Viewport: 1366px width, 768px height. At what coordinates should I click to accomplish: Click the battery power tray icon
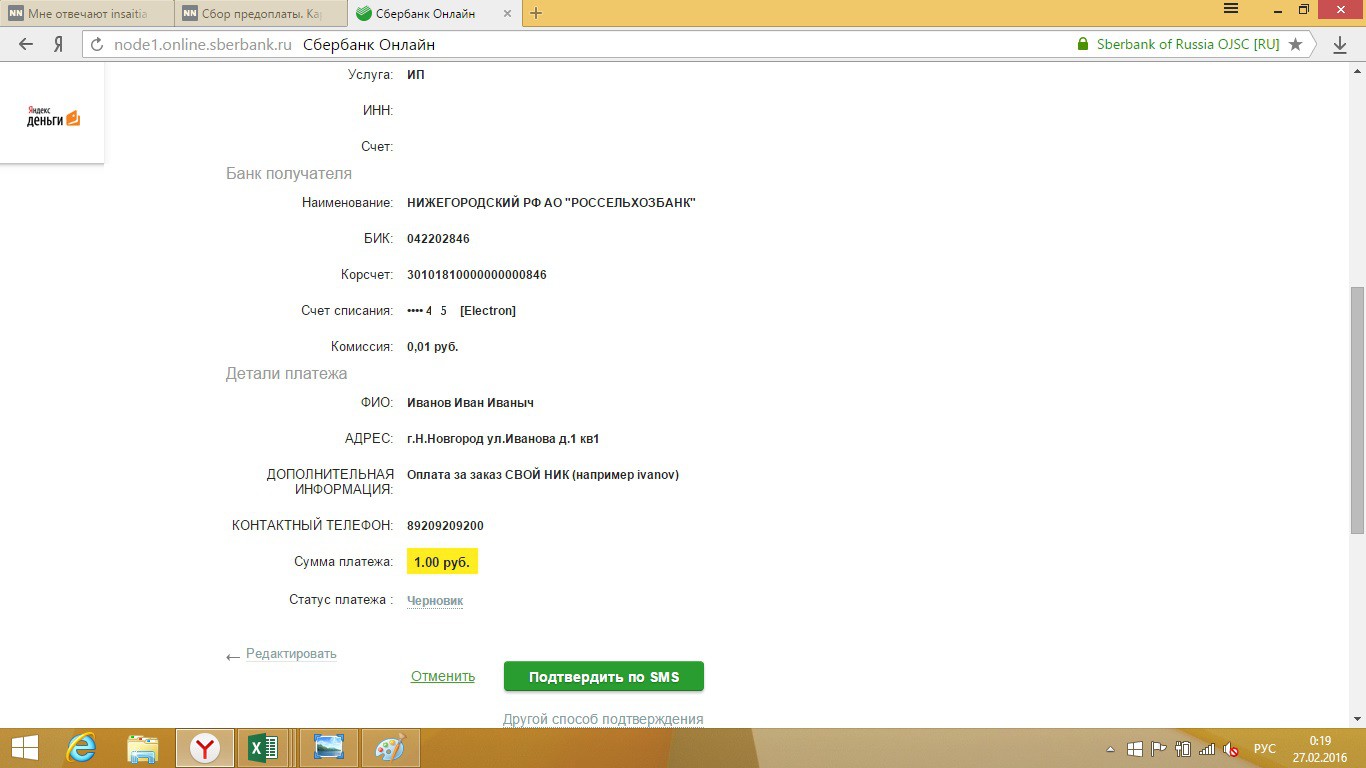click(1183, 749)
